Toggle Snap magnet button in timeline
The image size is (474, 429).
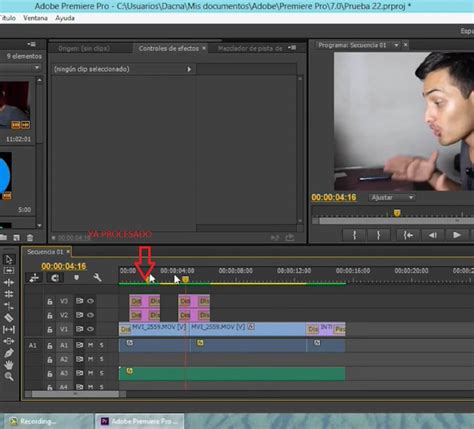(x=55, y=277)
